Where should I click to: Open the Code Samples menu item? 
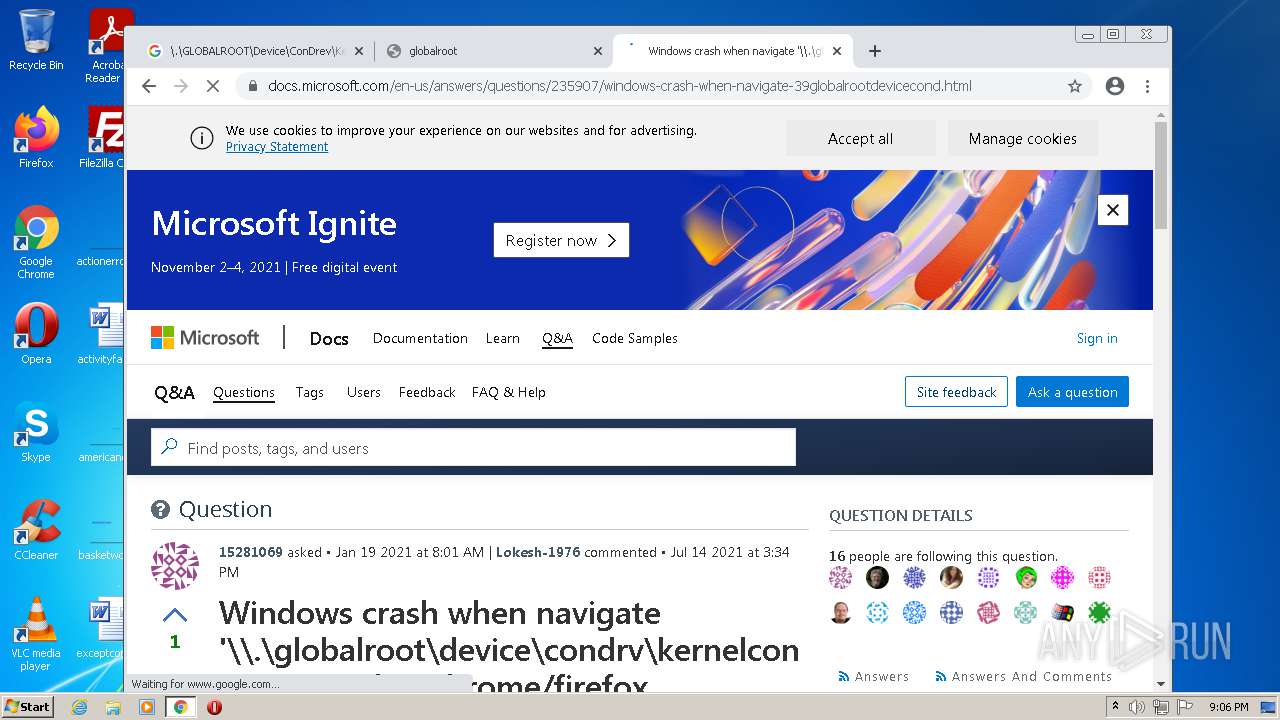pos(635,338)
